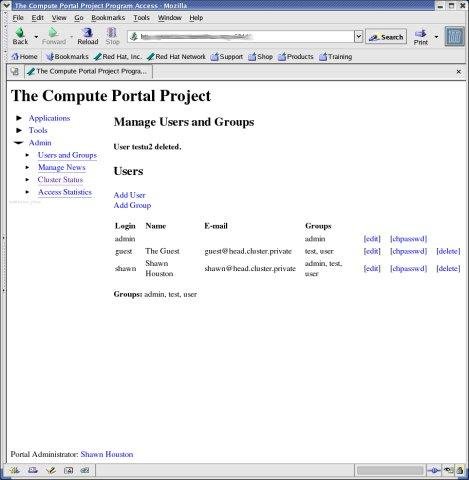Click the location bar page icon
Viewport: 469px width, 480px height.
[134, 37]
